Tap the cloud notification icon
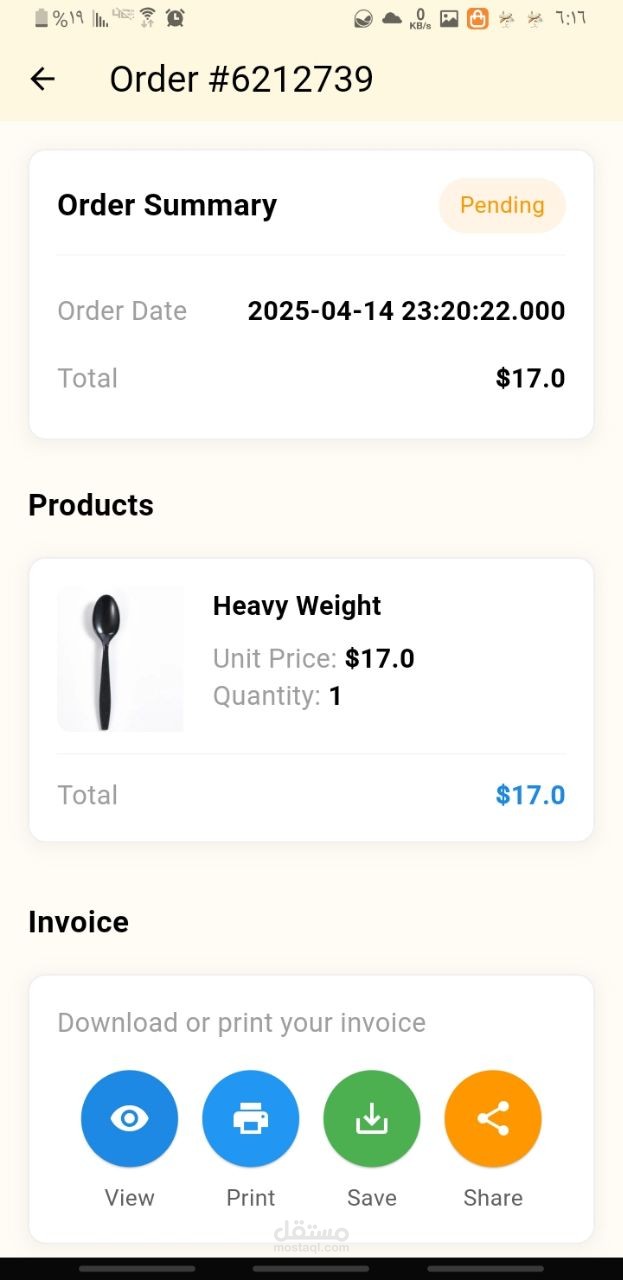623x1280 pixels. pyautogui.click(x=392, y=18)
